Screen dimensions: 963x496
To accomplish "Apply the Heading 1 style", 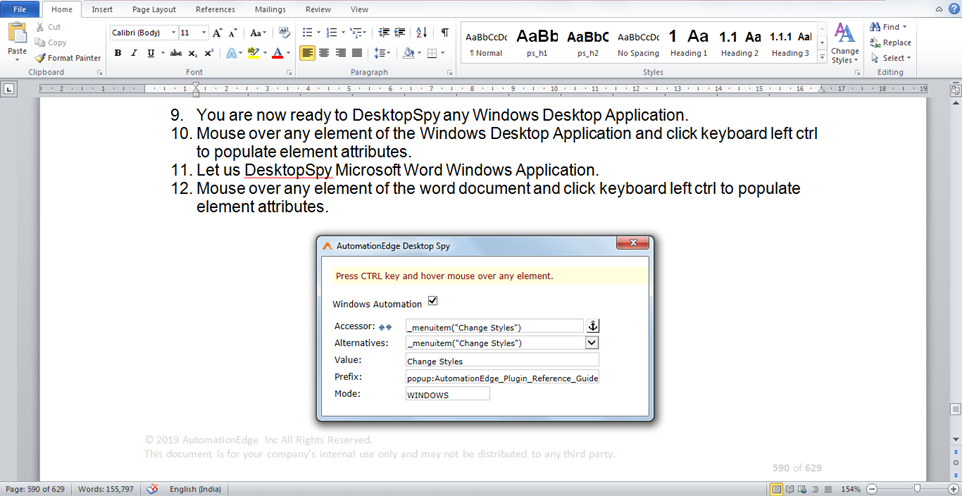I will click(x=688, y=43).
